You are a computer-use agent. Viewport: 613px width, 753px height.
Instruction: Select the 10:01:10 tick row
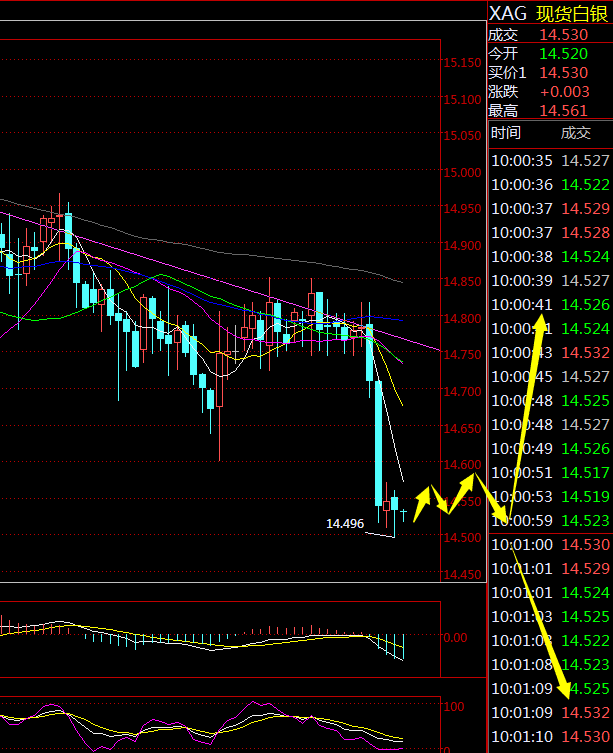(x=551, y=737)
